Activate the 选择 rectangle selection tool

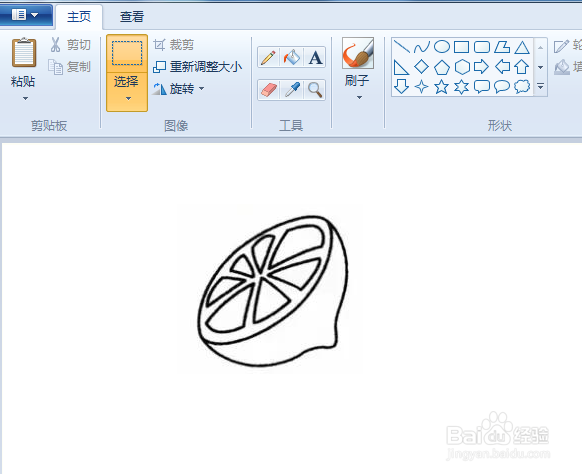pos(127,53)
